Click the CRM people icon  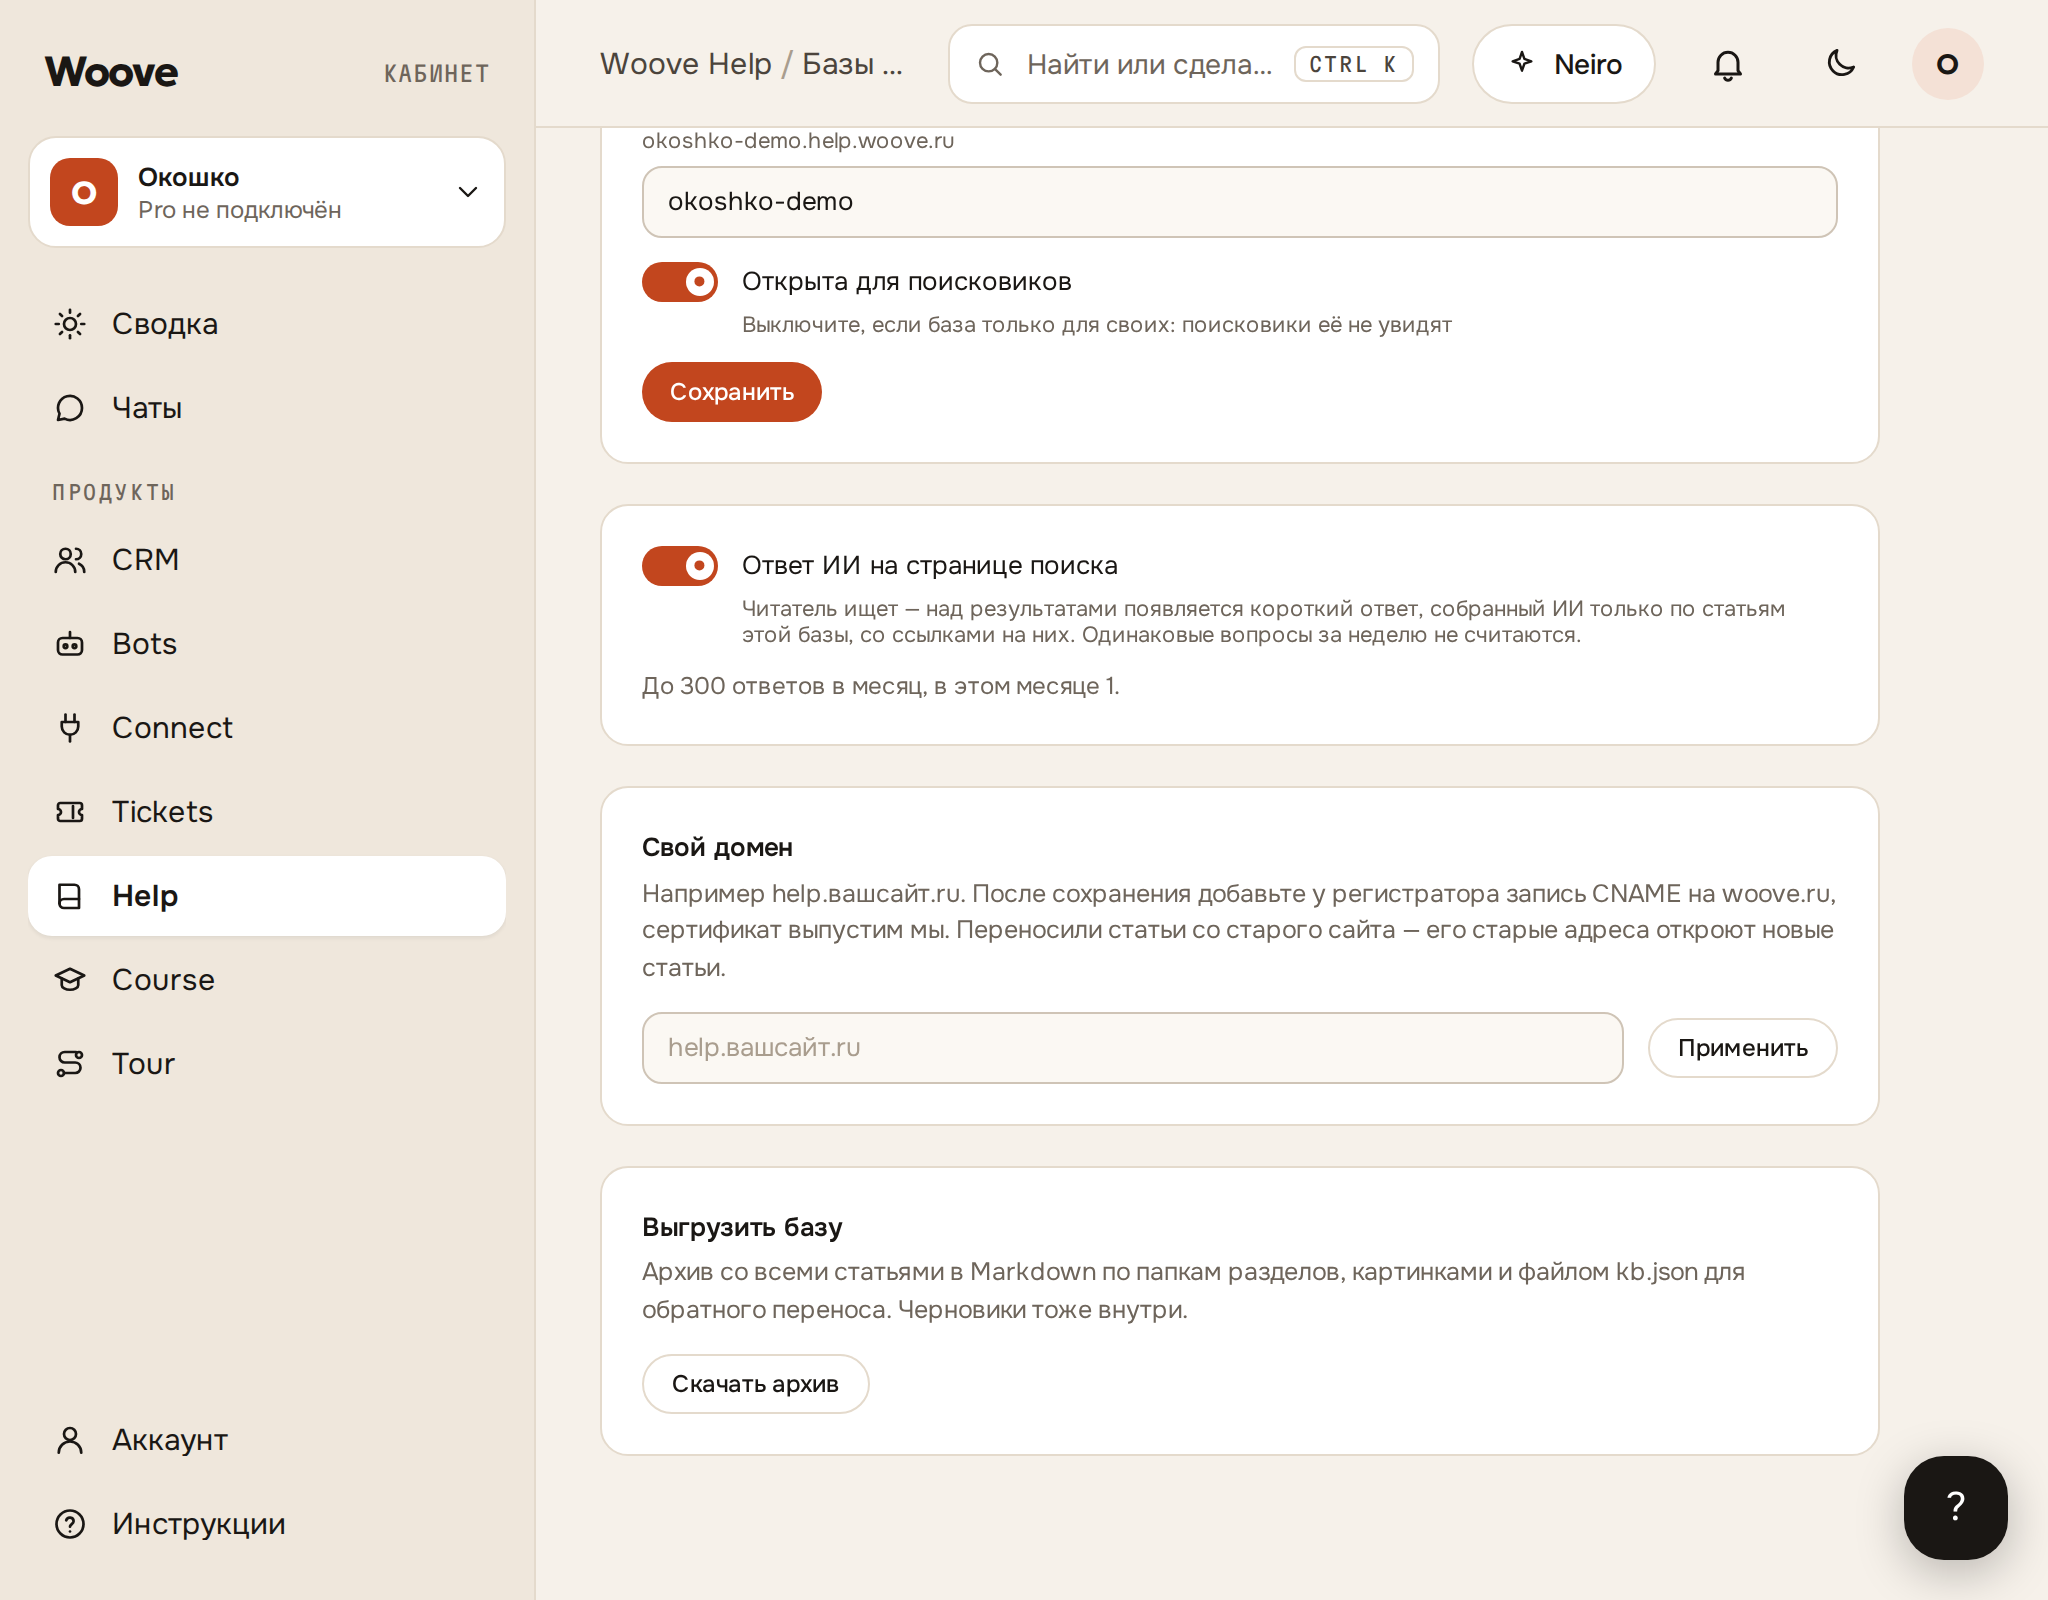click(x=70, y=560)
